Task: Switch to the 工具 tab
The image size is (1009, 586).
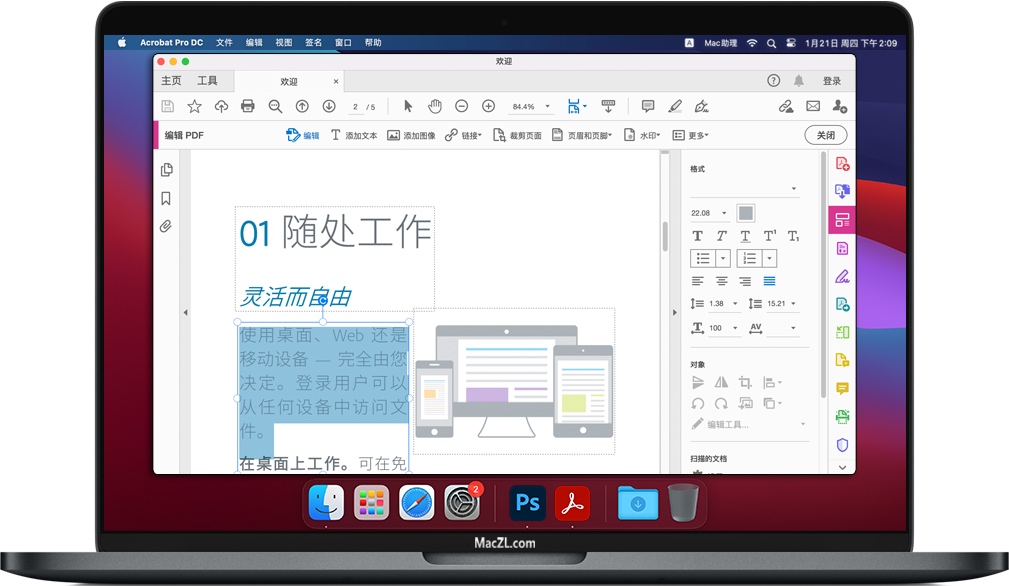Action: click(x=207, y=81)
